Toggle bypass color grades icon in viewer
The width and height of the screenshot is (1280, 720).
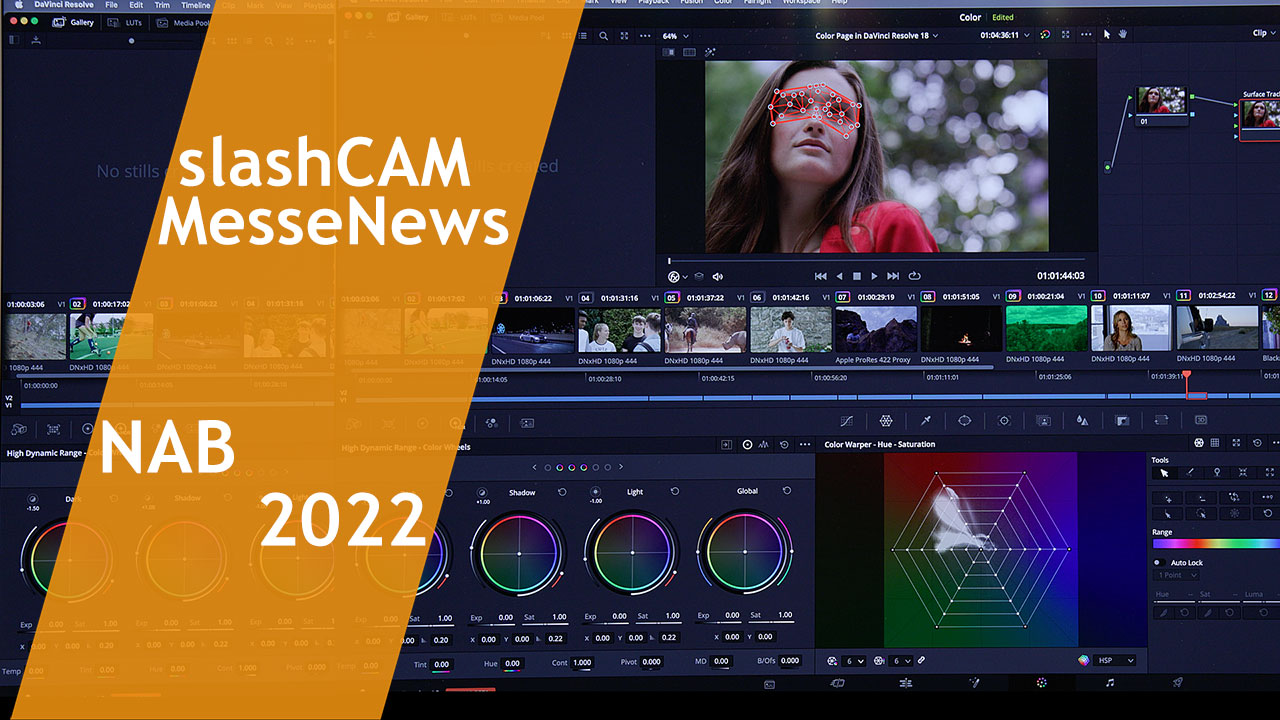point(1044,34)
